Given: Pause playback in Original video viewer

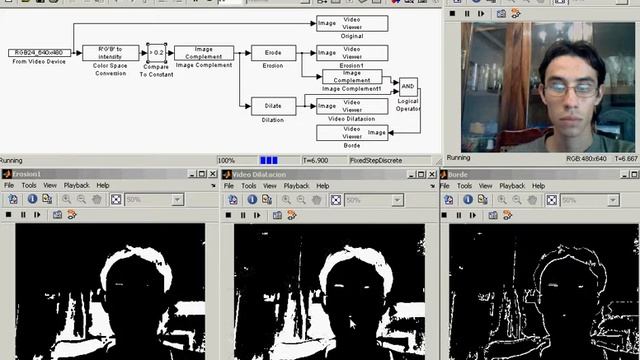Looking at the screenshot, I should pos(467,13).
